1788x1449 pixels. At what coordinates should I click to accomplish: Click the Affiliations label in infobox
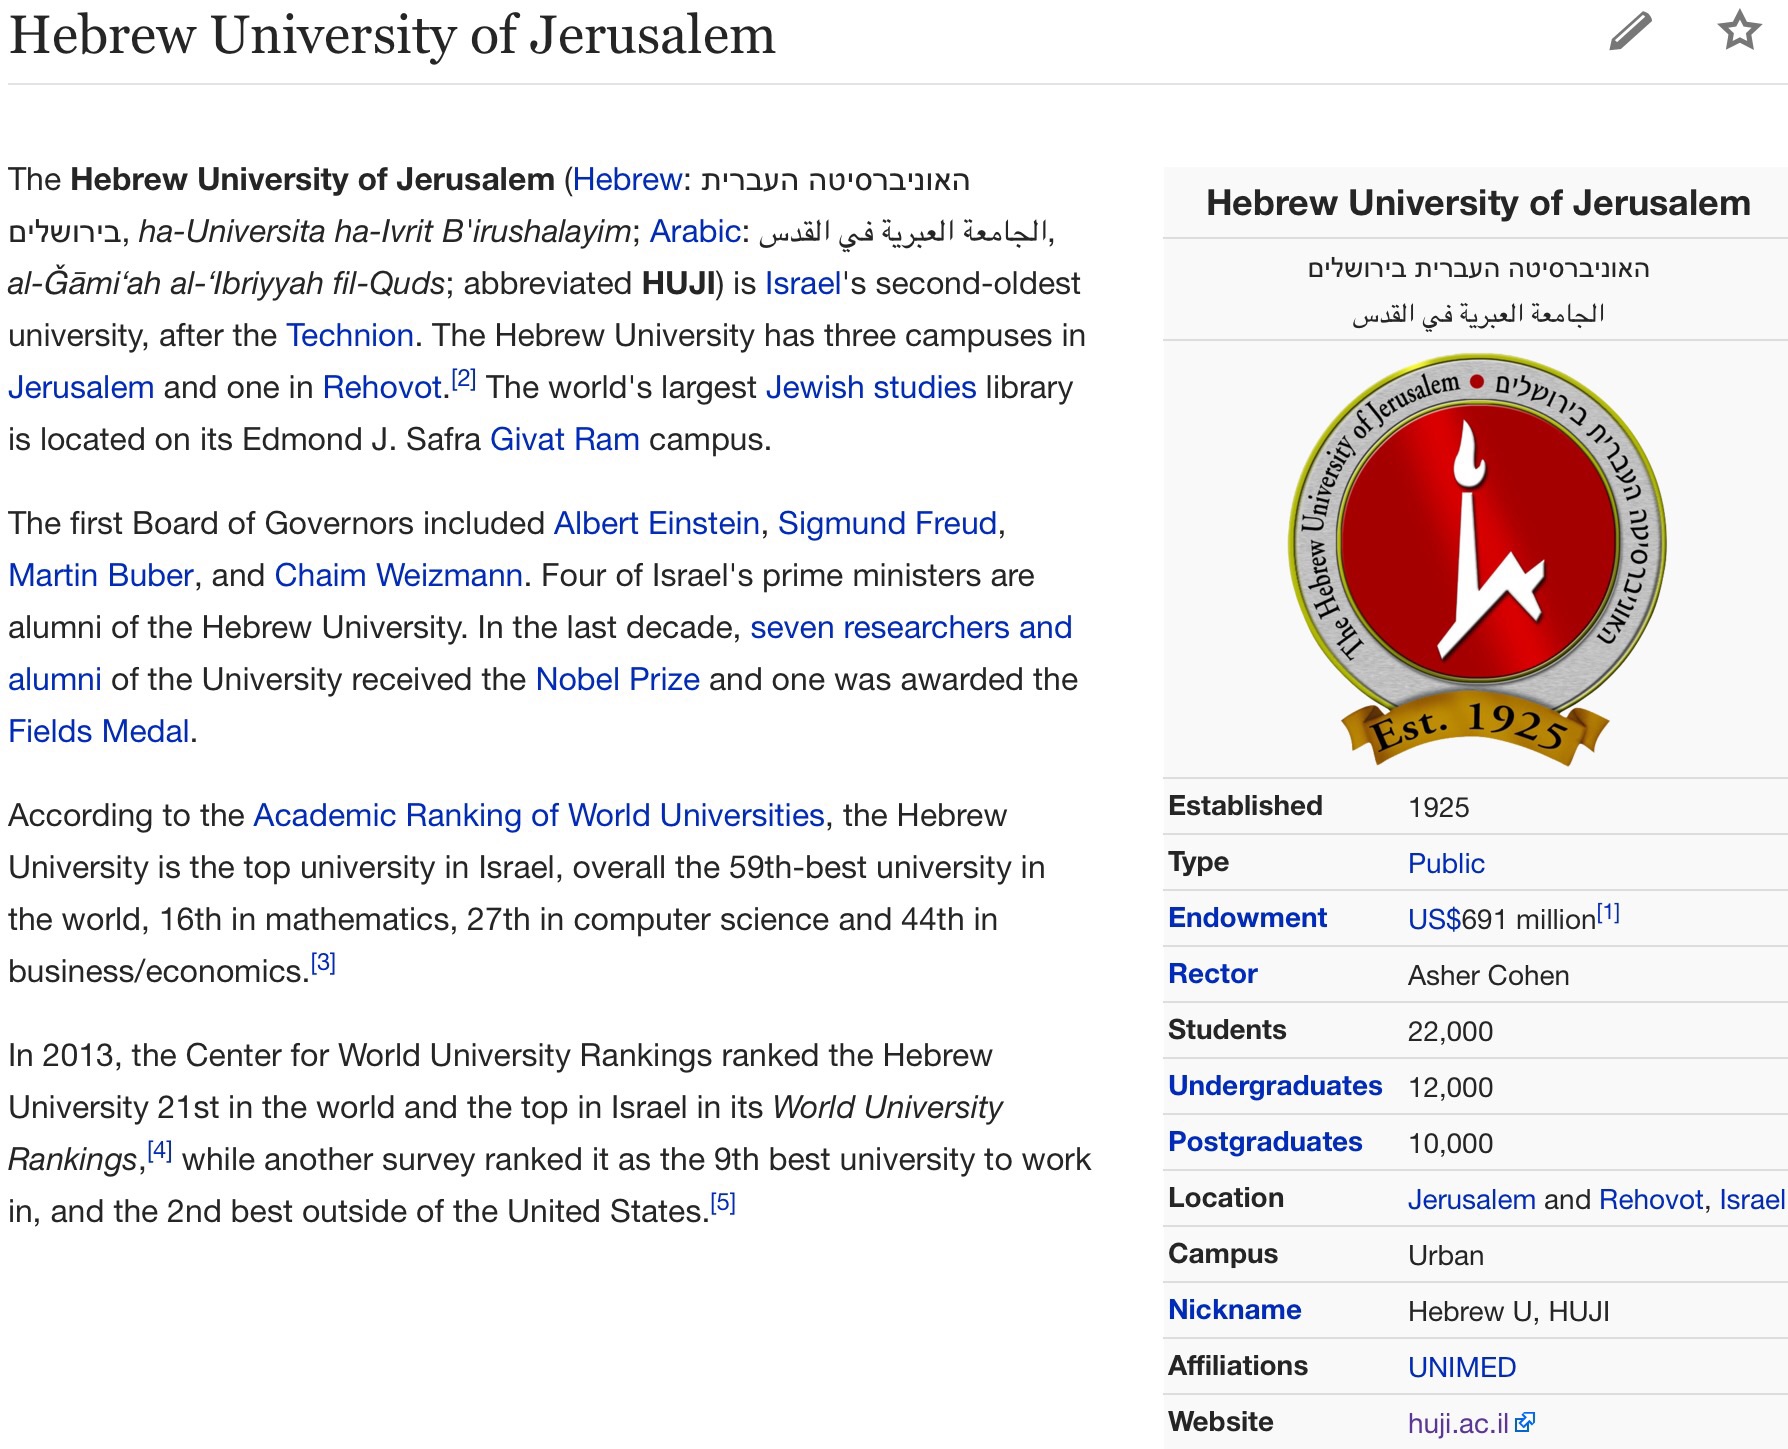tap(1238, 1365)
